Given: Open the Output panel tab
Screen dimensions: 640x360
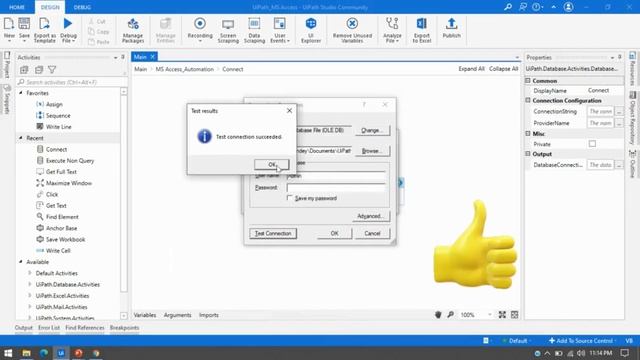Looking at the screenshot, I should tap(24, 328).
